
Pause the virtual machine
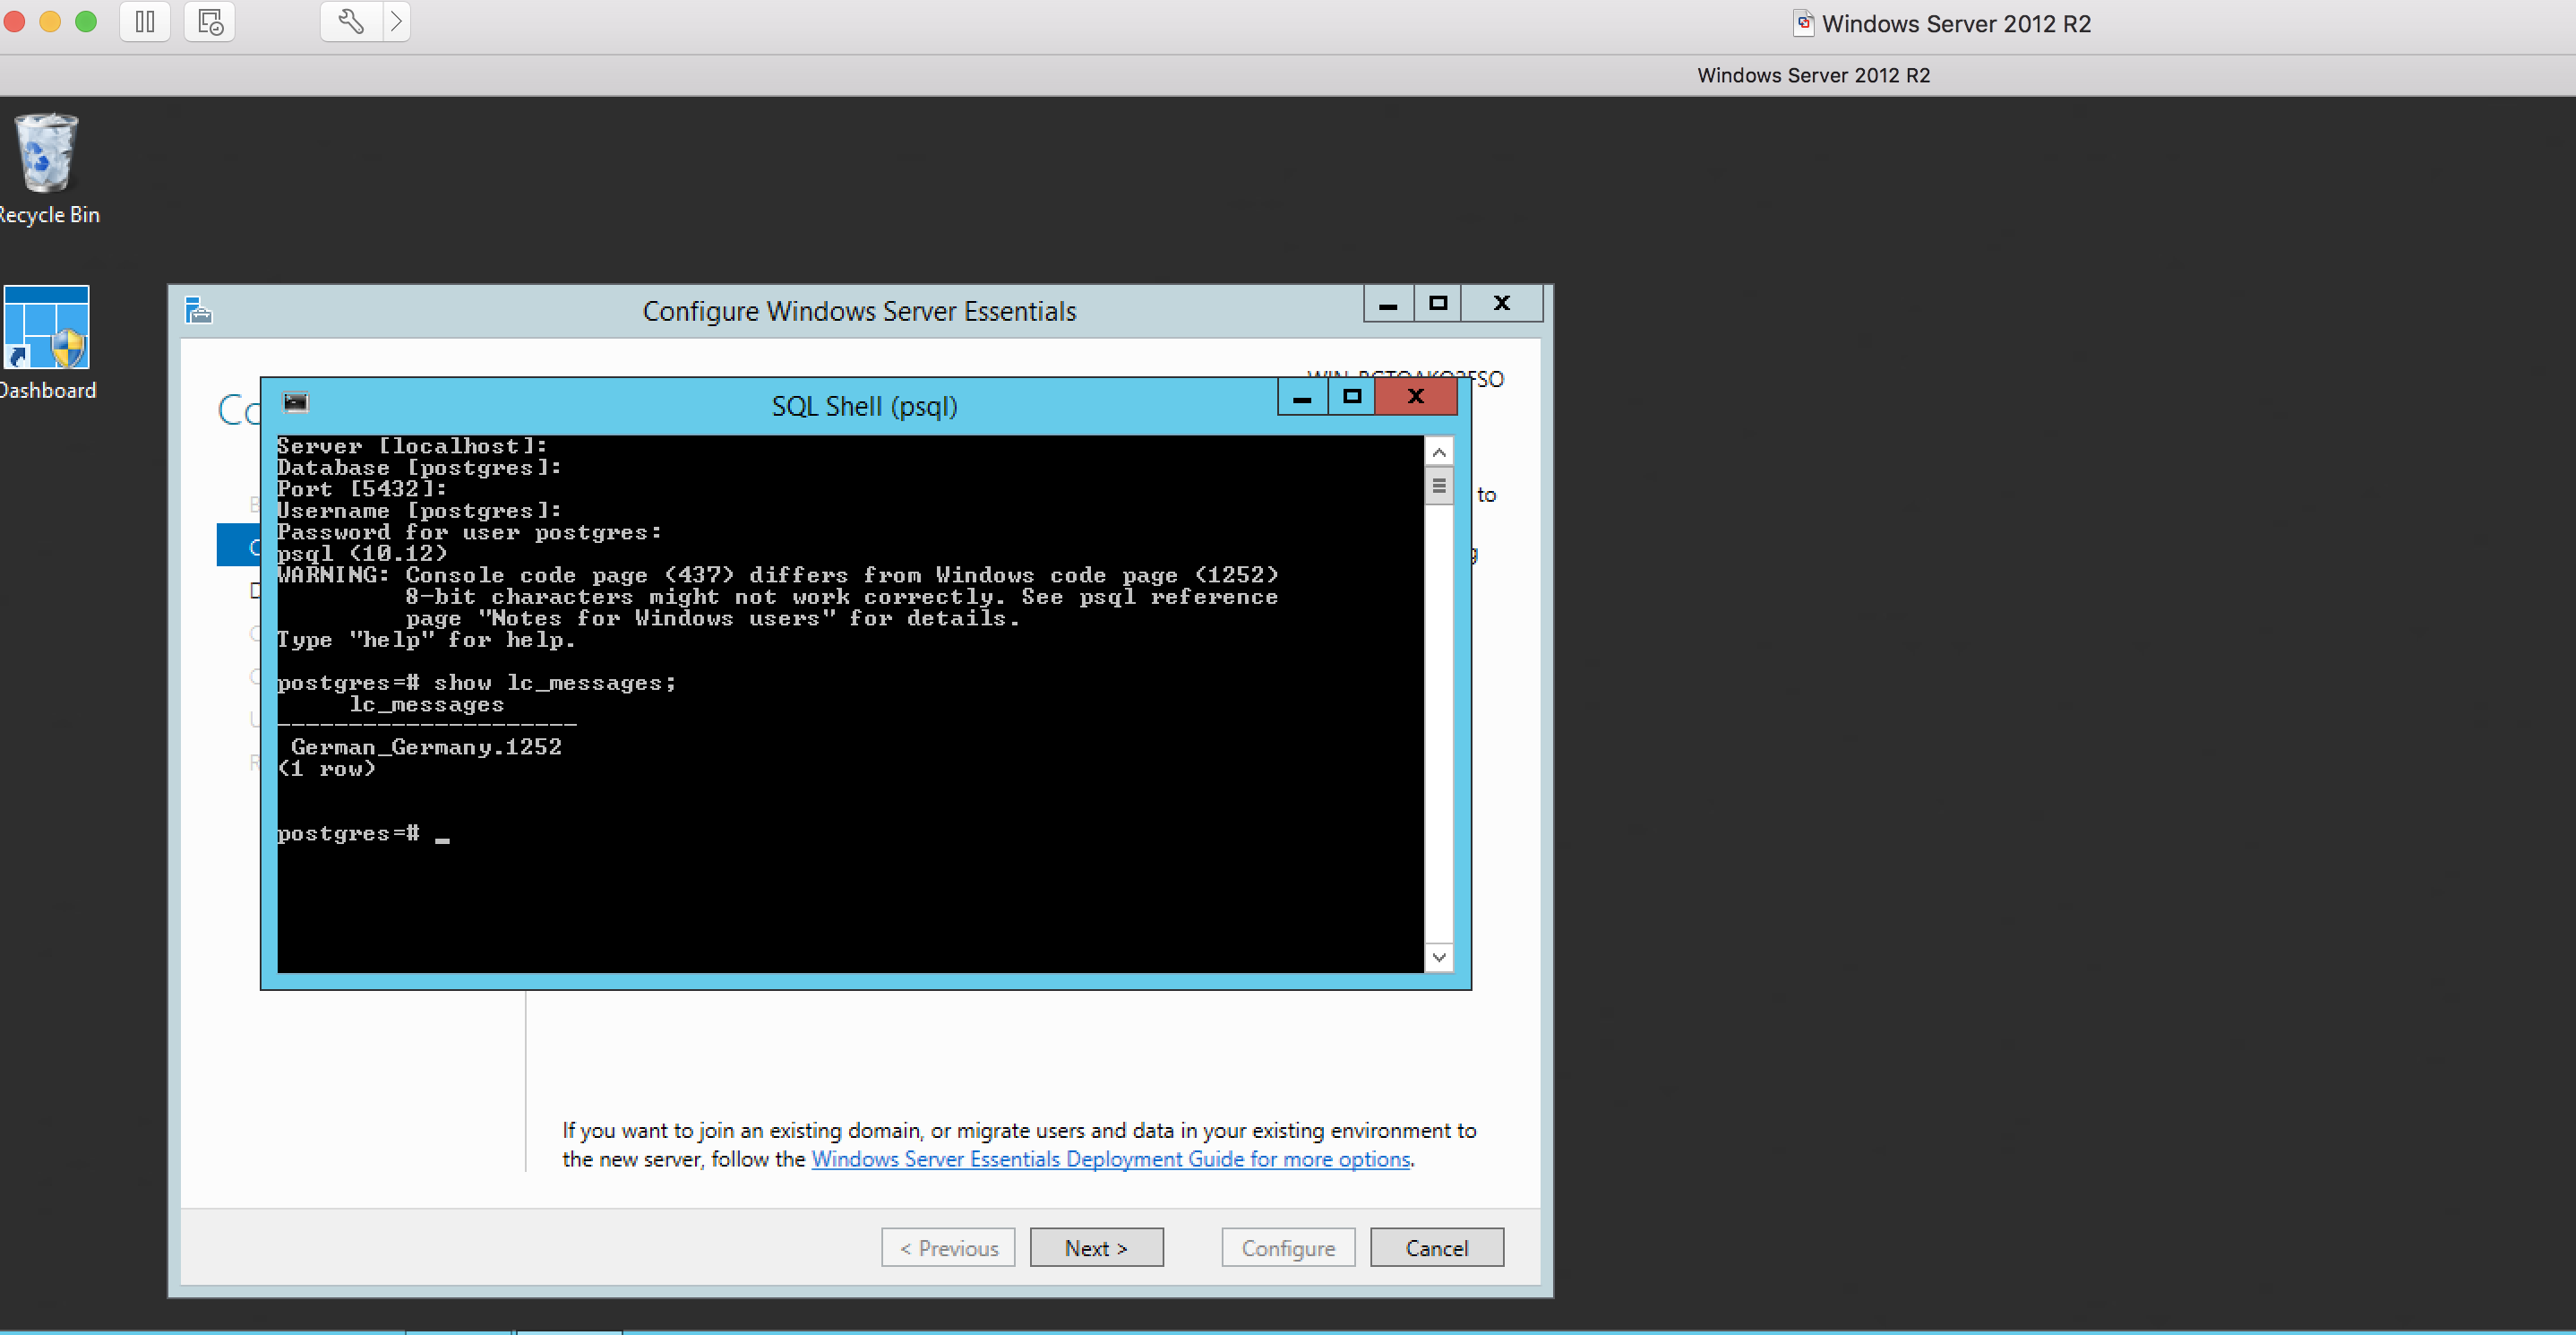[x=145, y=21]
